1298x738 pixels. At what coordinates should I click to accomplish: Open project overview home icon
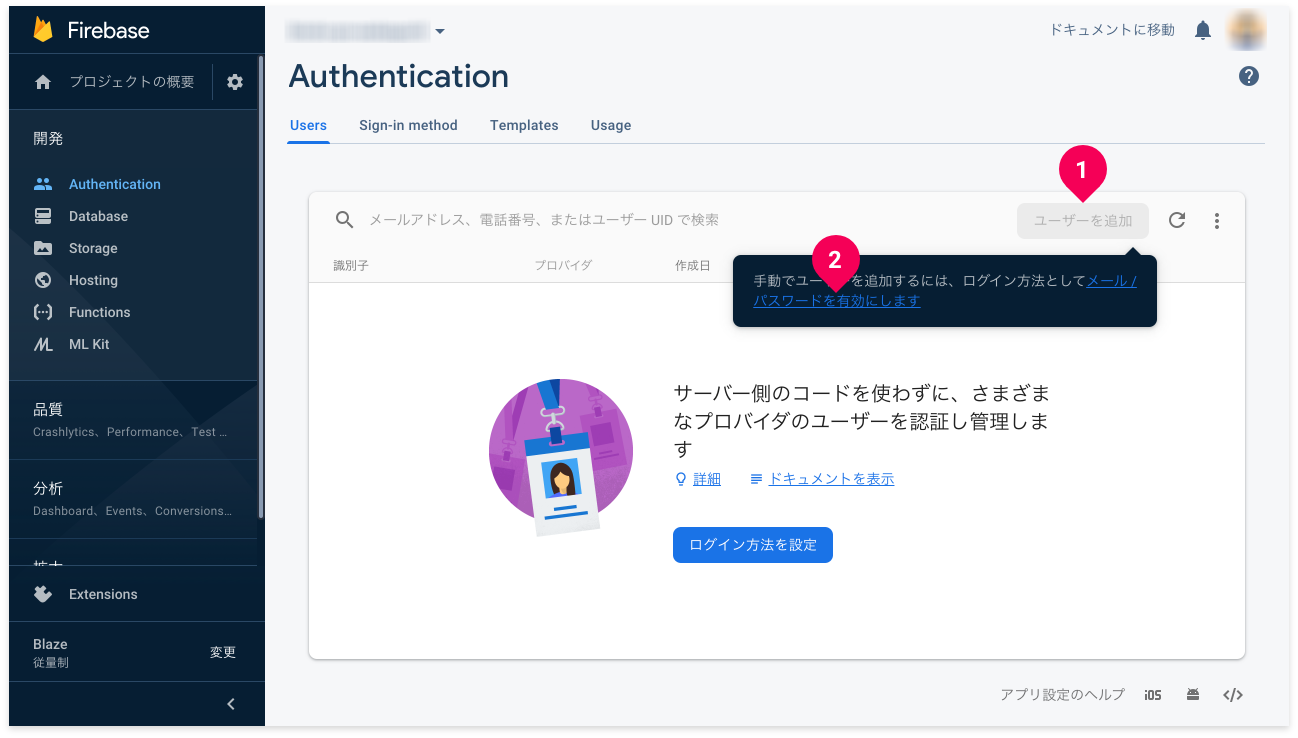pyautogui.click(x=43, y=82)
